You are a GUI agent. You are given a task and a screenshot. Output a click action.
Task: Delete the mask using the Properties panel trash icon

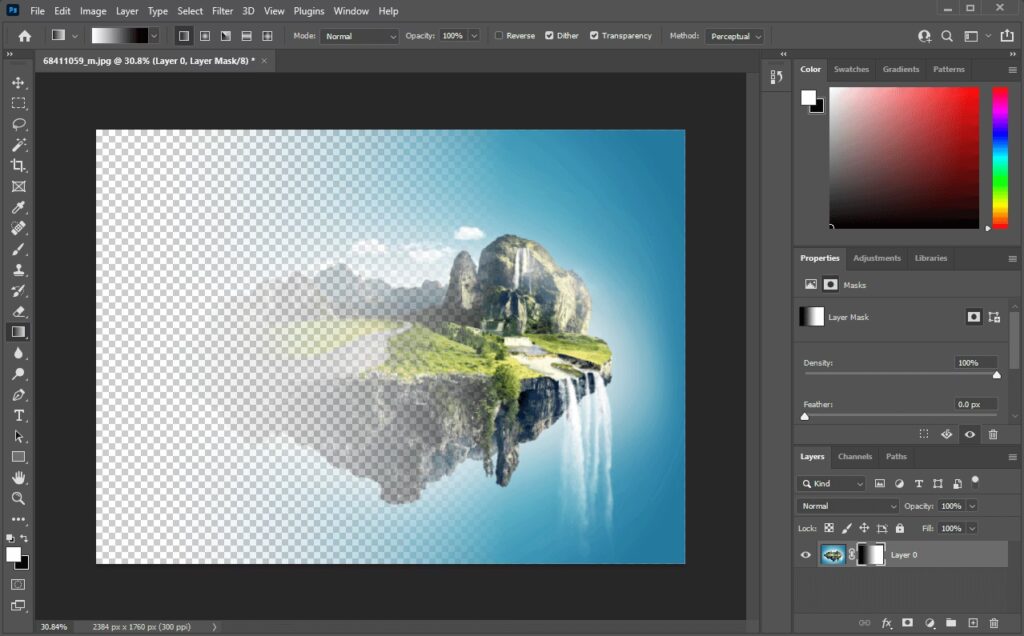click(x=993, y=434)
